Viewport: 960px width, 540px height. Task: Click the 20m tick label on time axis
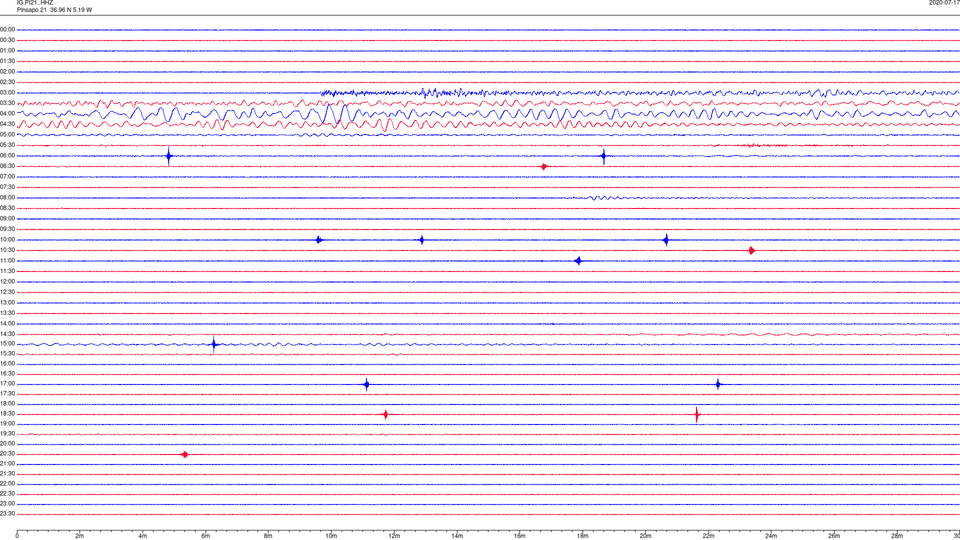[645, 536]
